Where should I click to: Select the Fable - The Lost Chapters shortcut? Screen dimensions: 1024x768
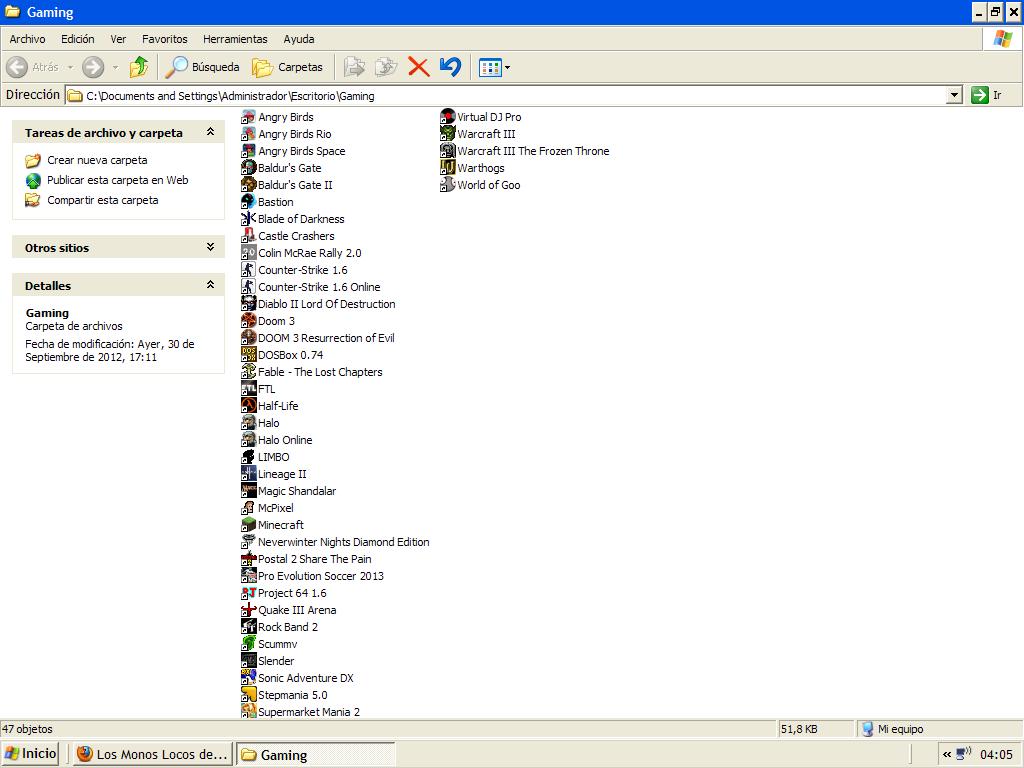(312, 372)
